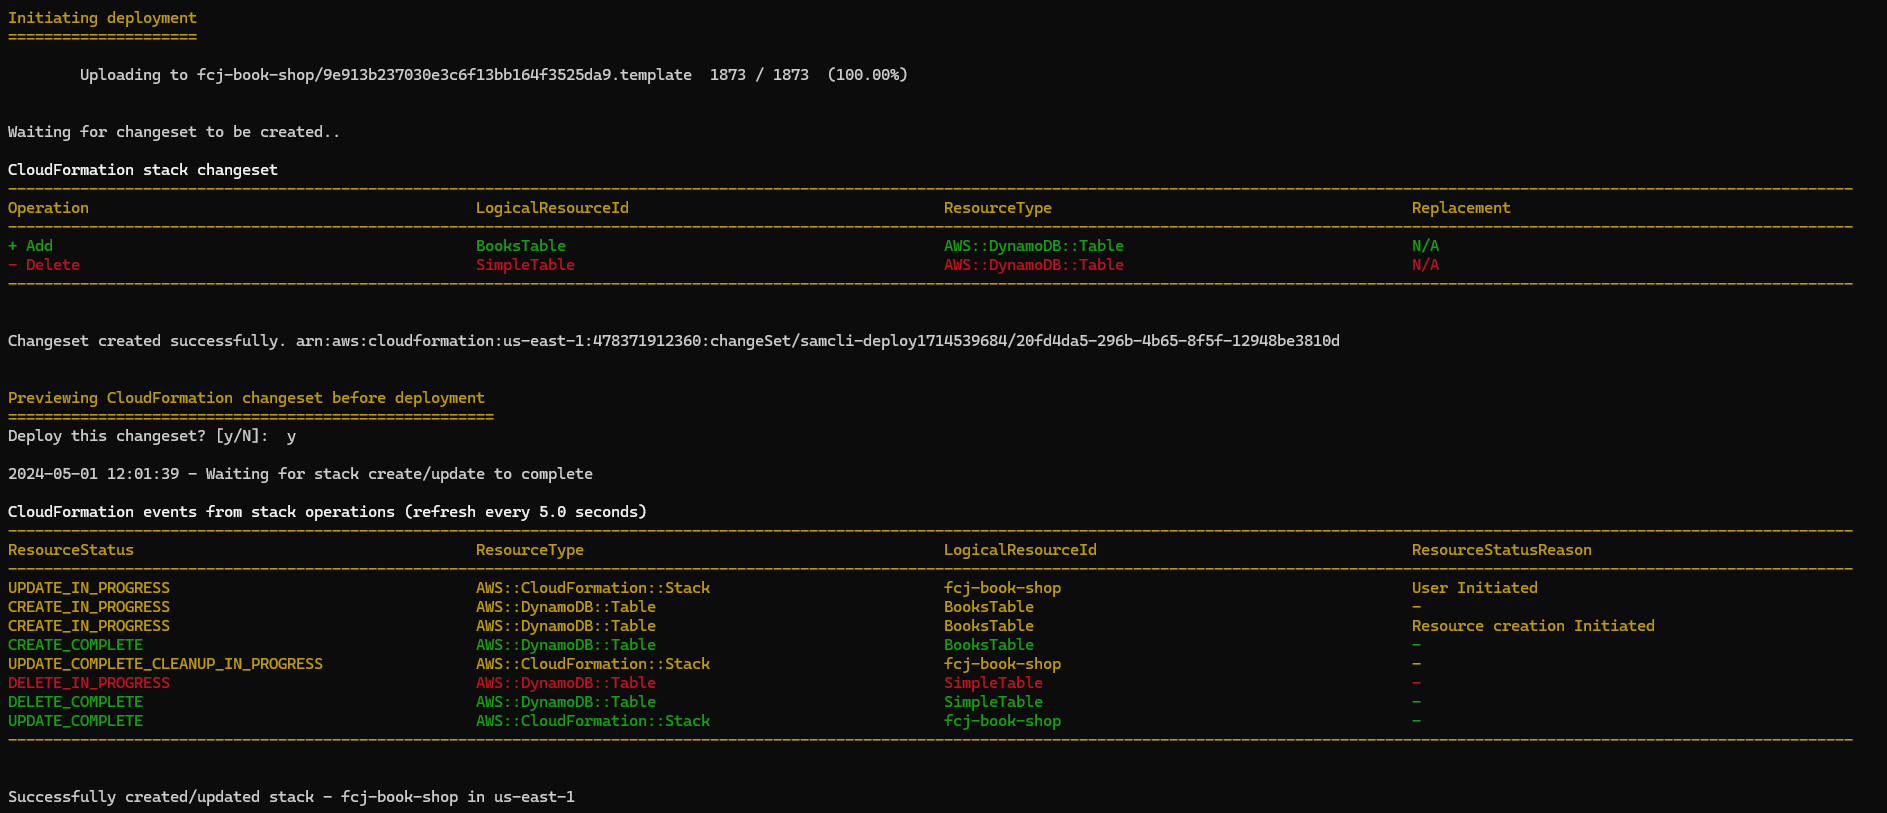Image resolution: width=1887 pixels, height=813 pixels.
Task: Click the 'ResourceStatus' column header
Action: pyautogui.click(x=71, y=550)
